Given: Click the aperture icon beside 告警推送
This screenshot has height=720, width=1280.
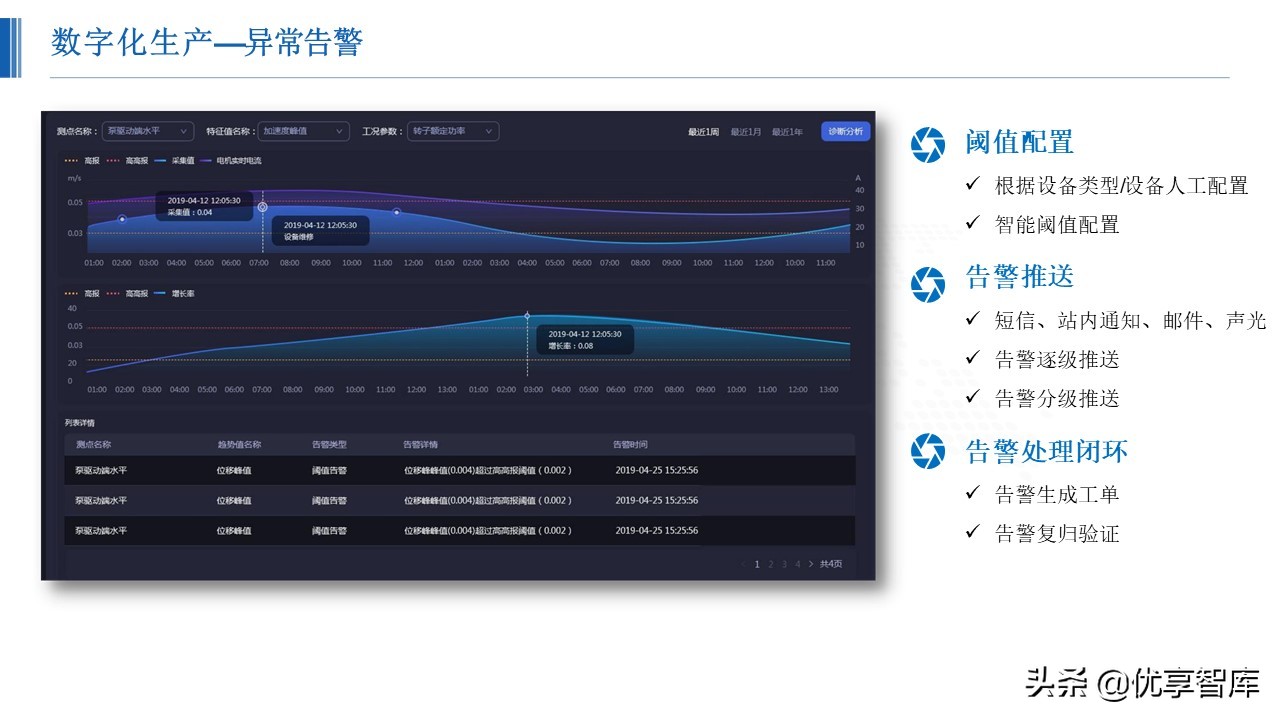Looking at the screenshot, I should (x=927, y=286).
